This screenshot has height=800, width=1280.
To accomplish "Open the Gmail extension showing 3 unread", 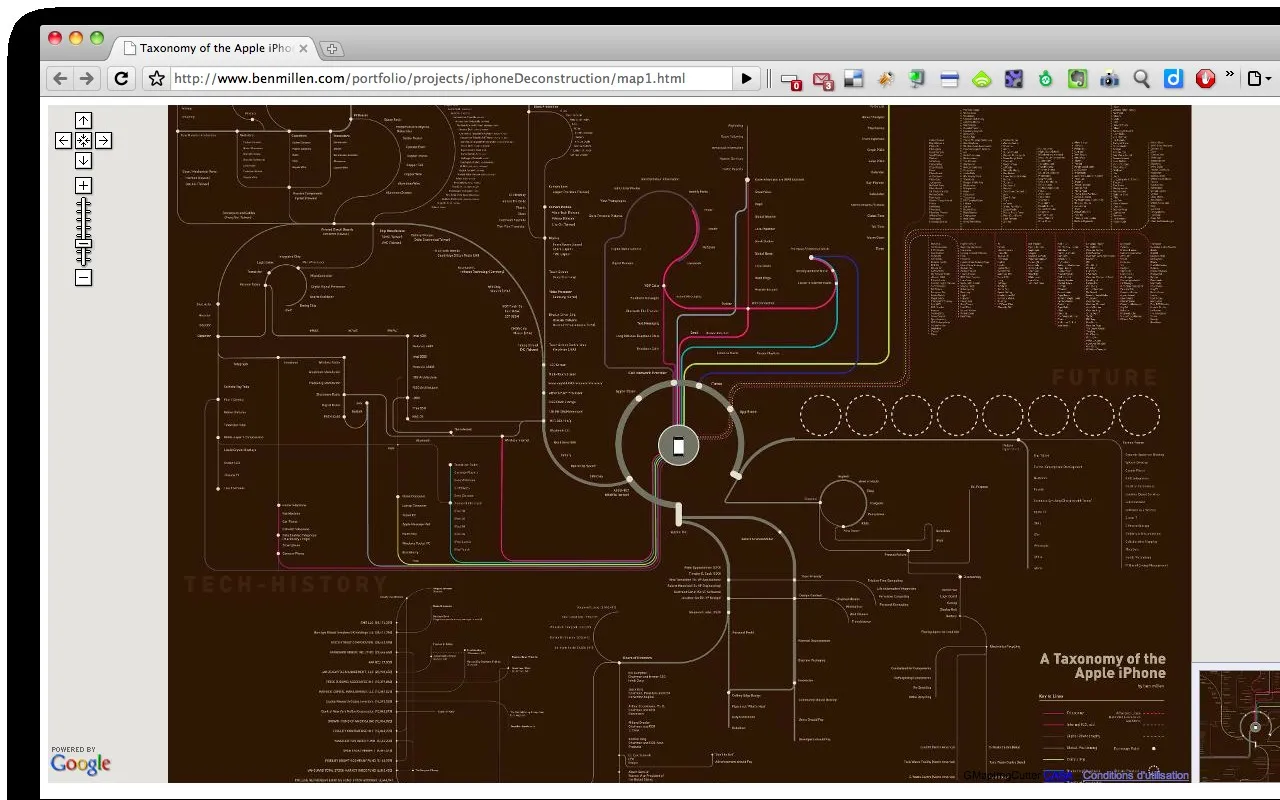I will (822, 79).
